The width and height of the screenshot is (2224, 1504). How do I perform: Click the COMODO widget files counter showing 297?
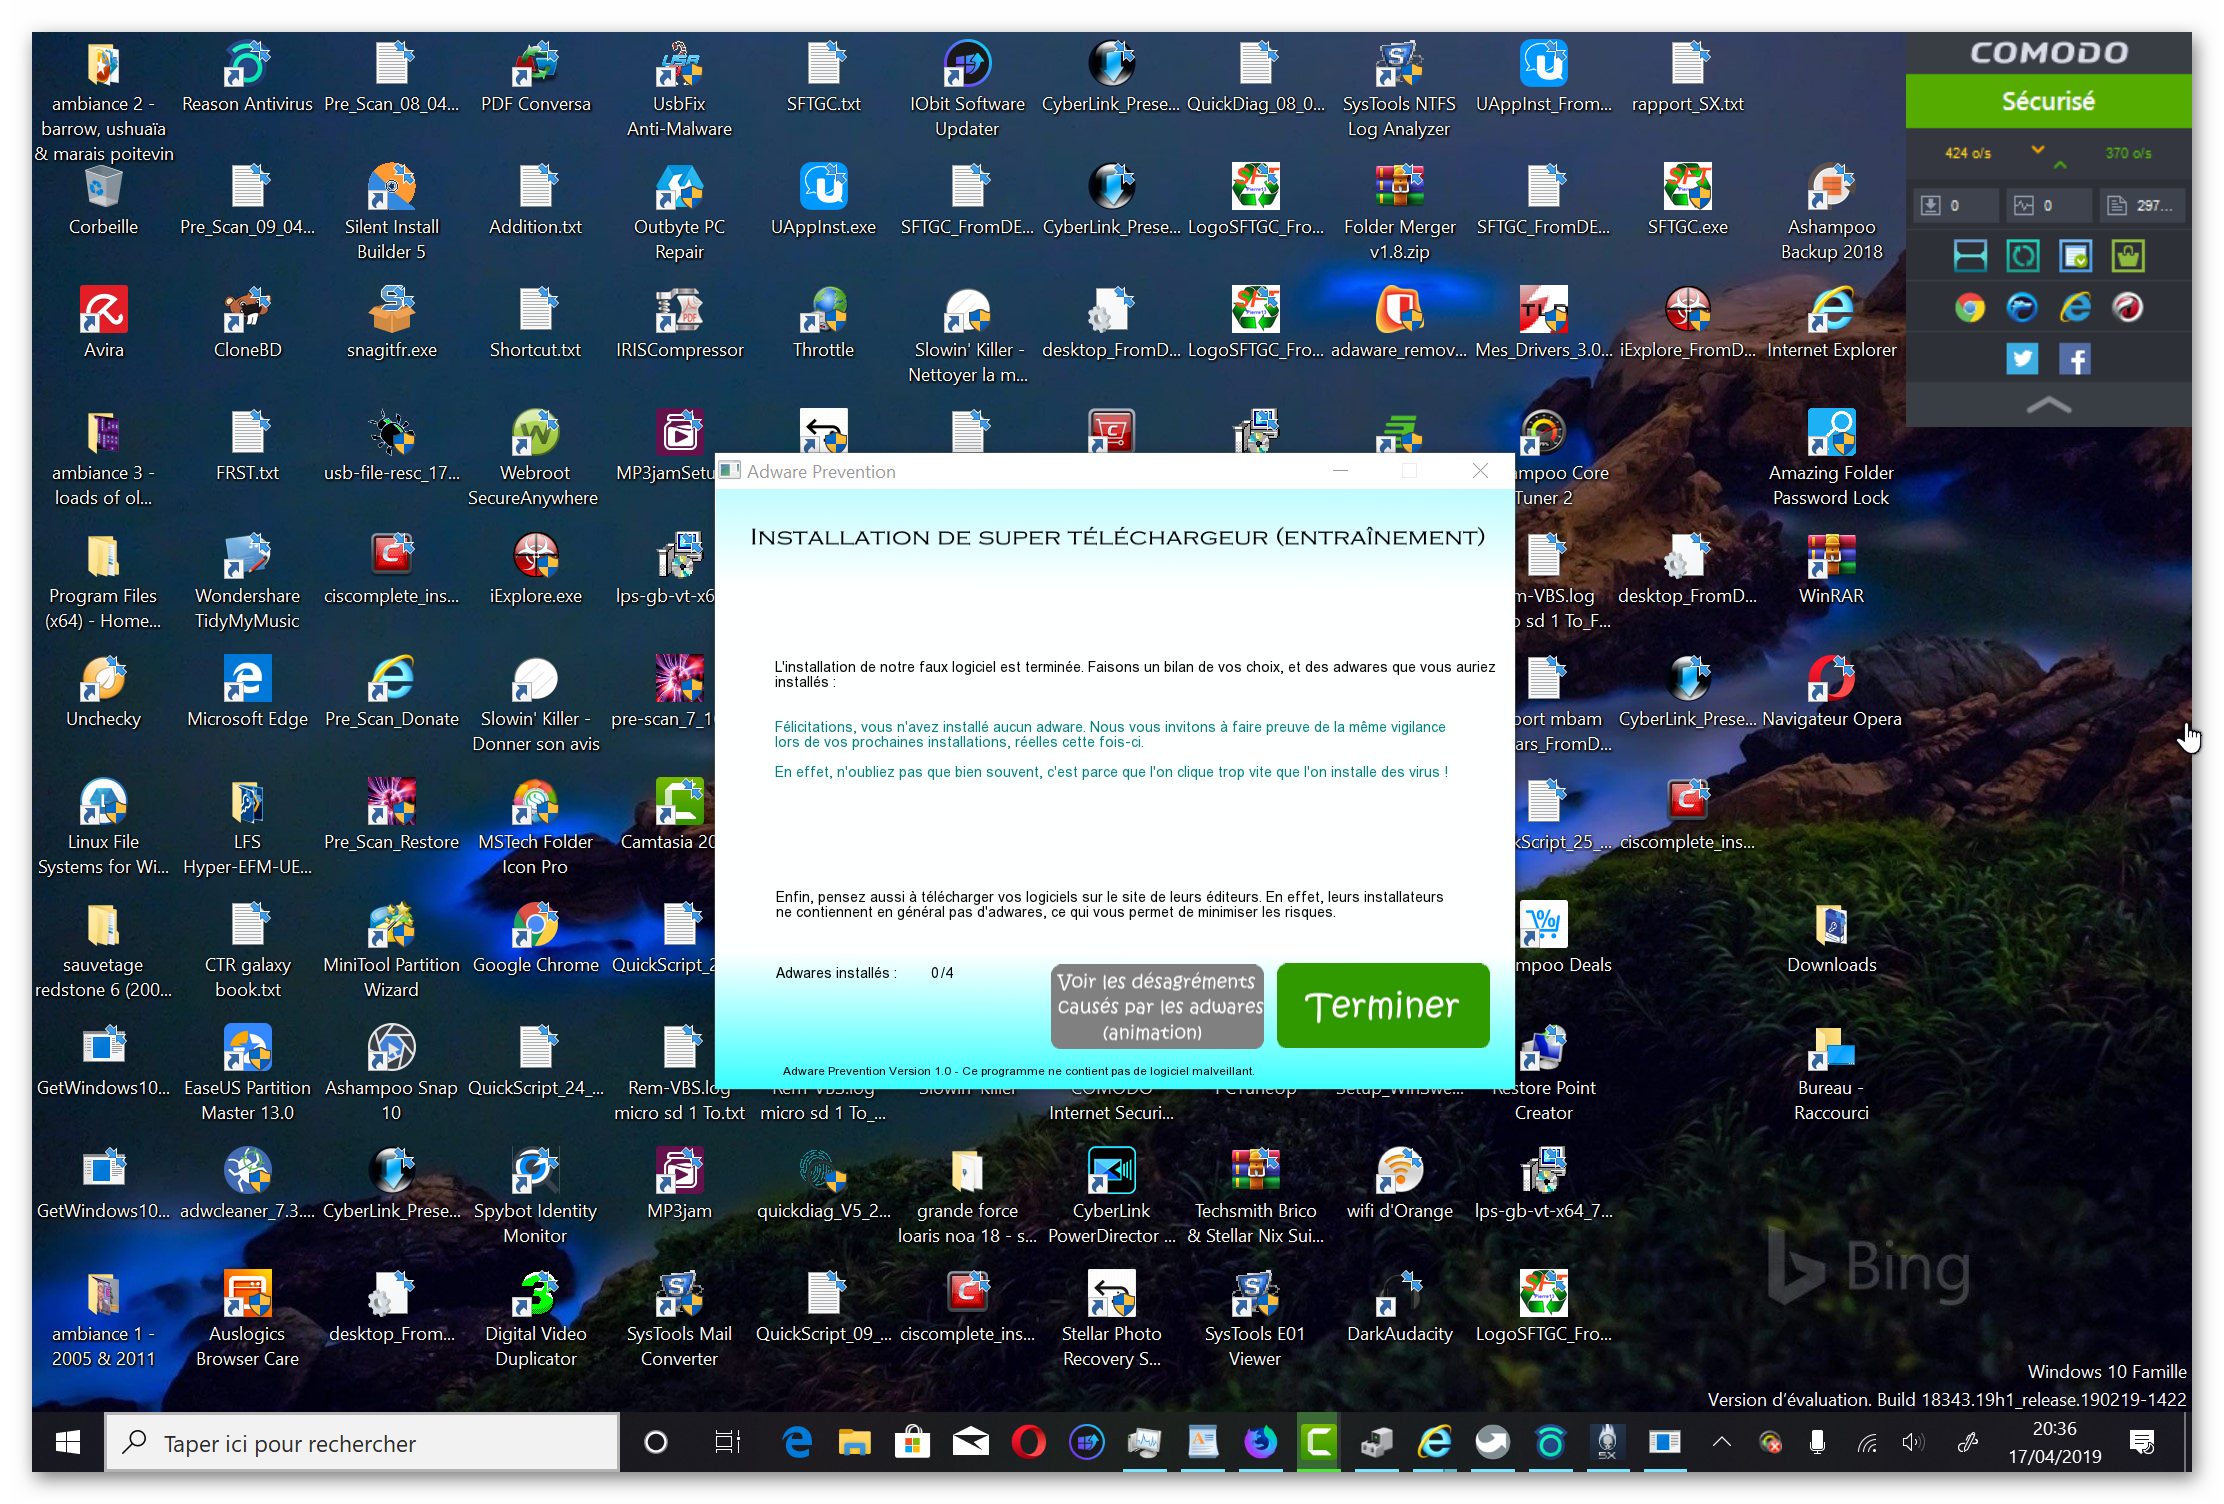(2142, 205)
